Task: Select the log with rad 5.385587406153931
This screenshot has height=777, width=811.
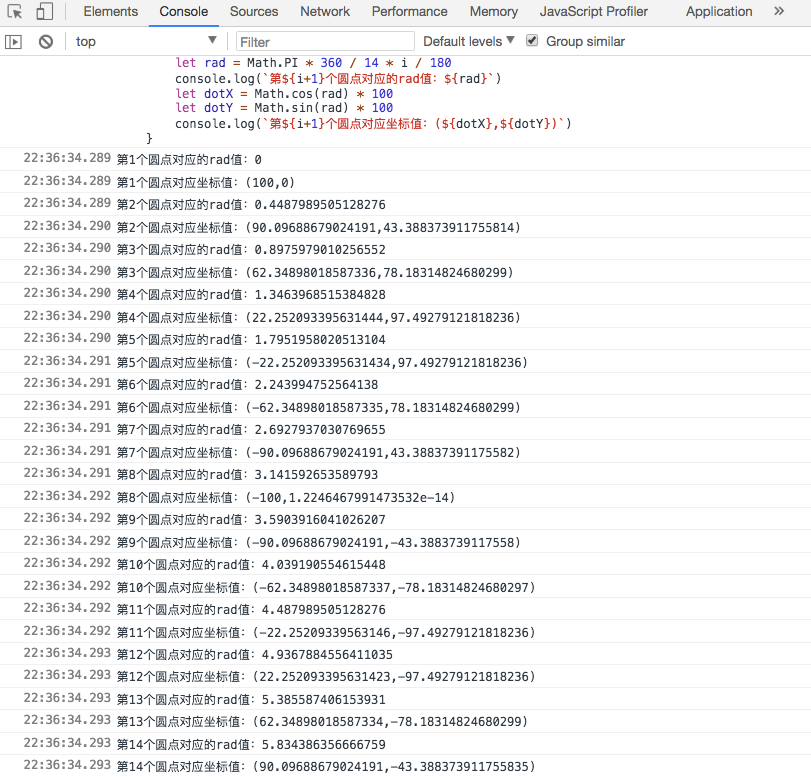Action: pyautogui.click(x=251, y=700)
